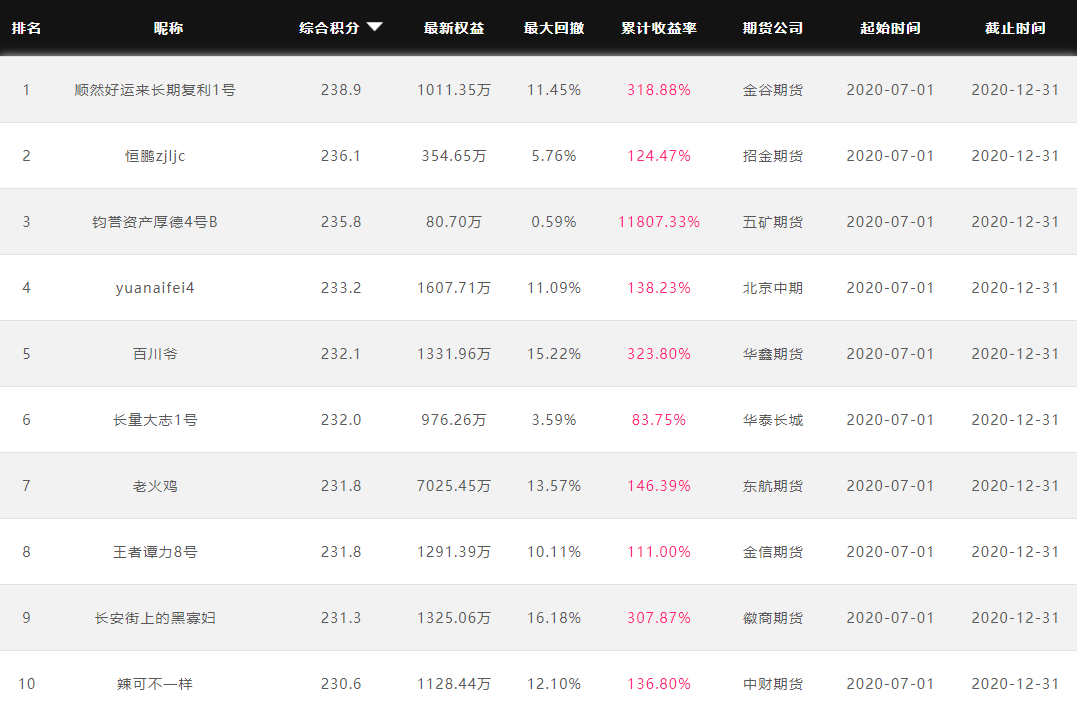Click return rate 146.39%
This screenshot has height=714, width=1077.
(x=659, y=485)
